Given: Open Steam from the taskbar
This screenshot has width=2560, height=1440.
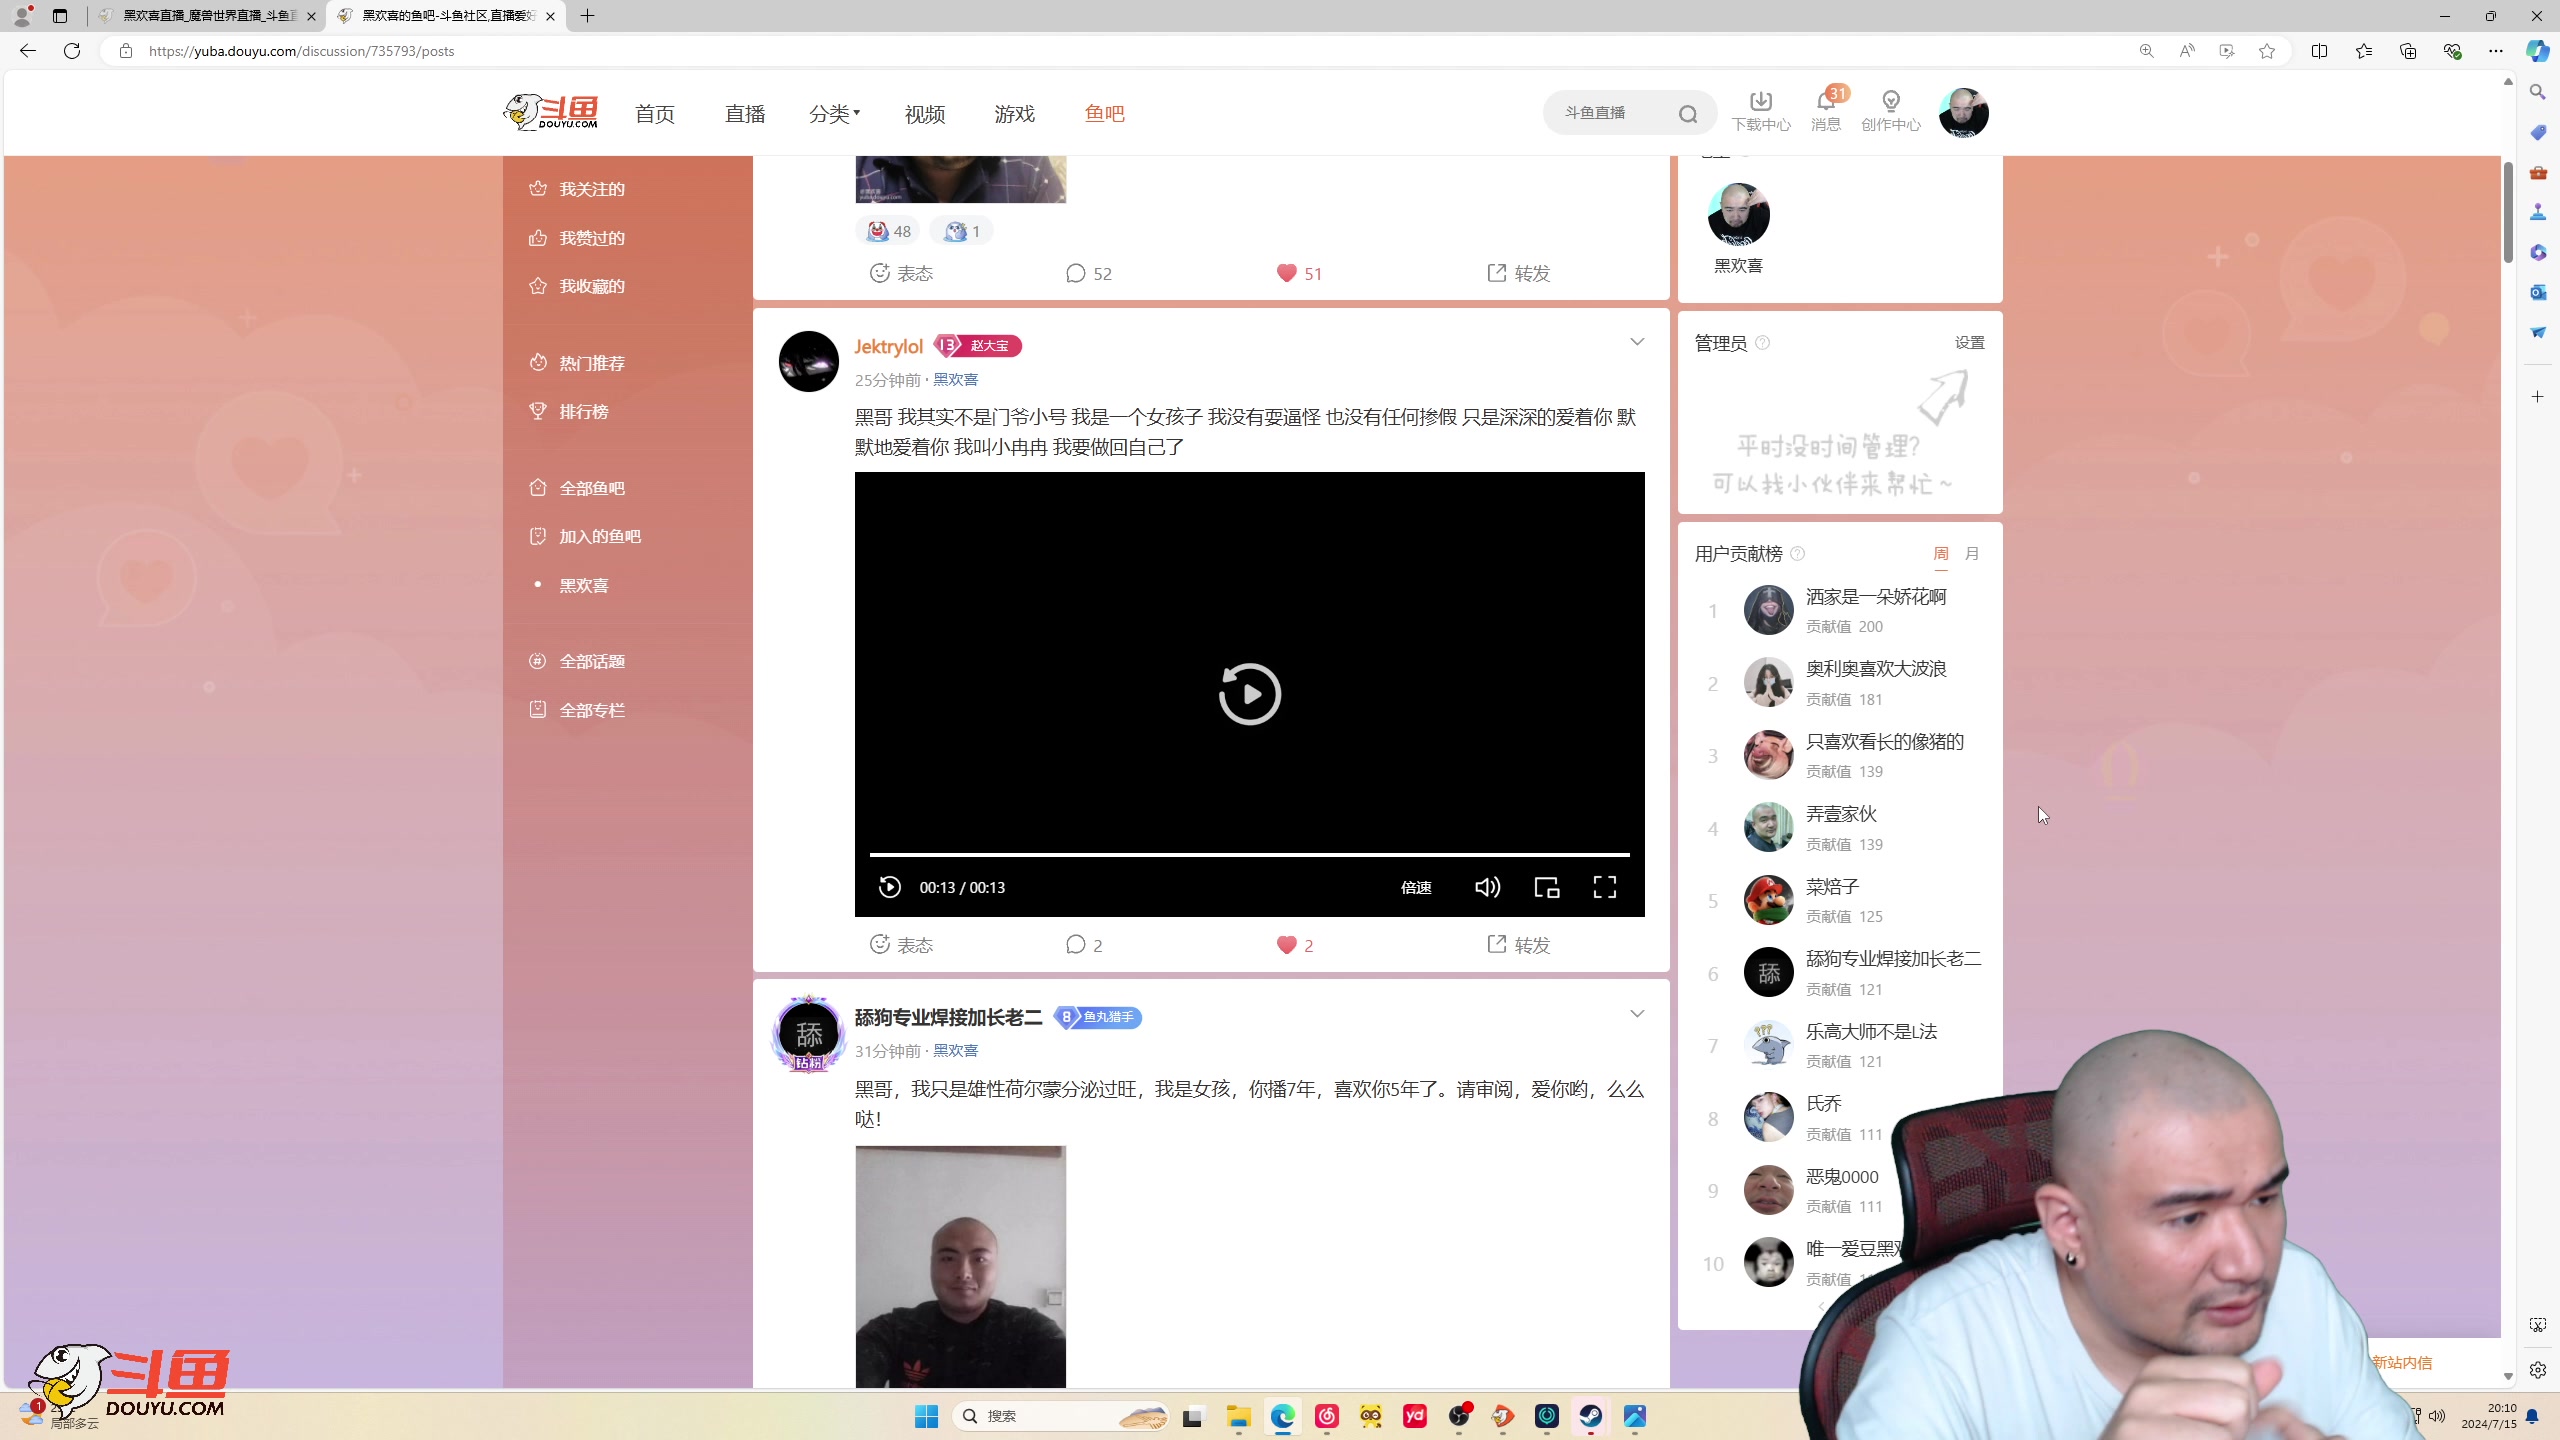Looking at the screenshot, I should (x=1590, y=1416).
